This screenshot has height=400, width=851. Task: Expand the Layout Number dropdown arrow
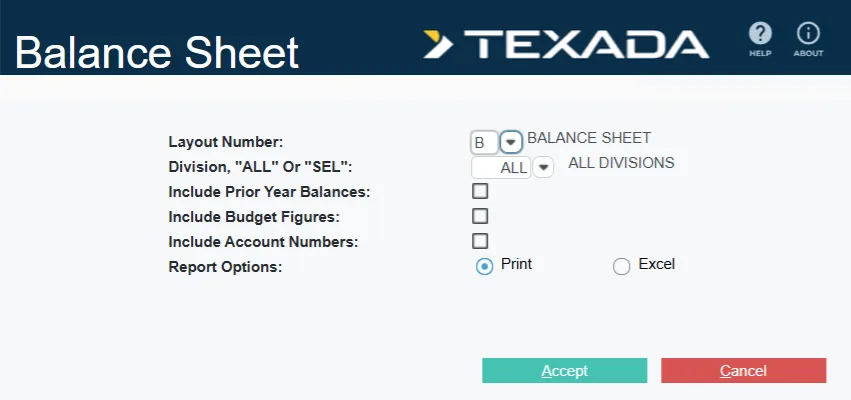click(x=511, y=142)
